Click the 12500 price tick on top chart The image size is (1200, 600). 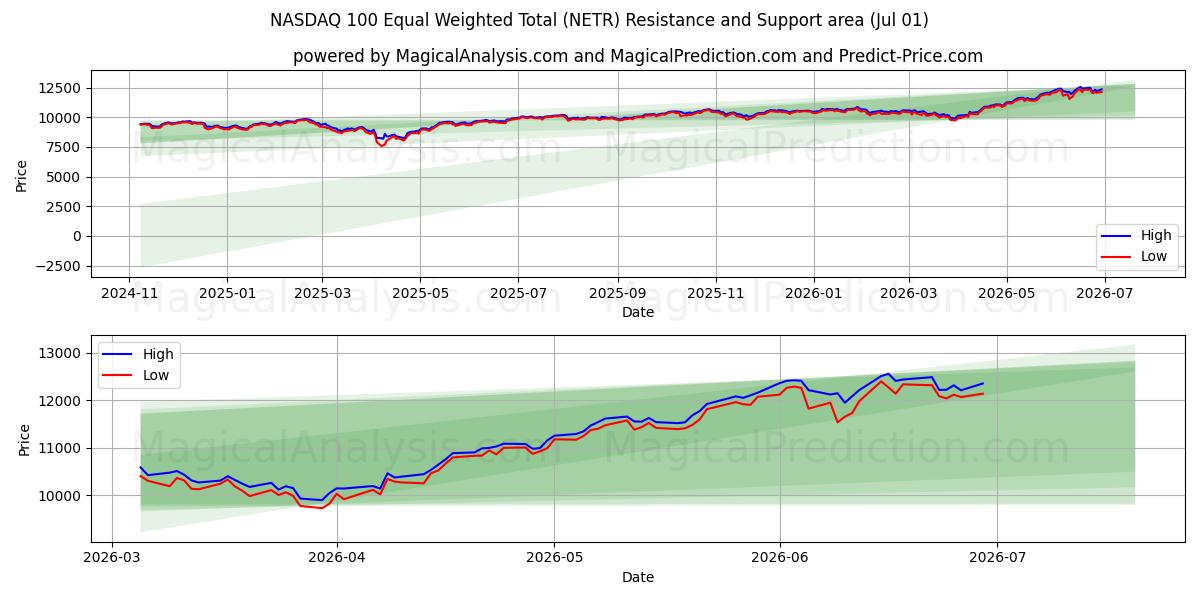click(62, 88)
